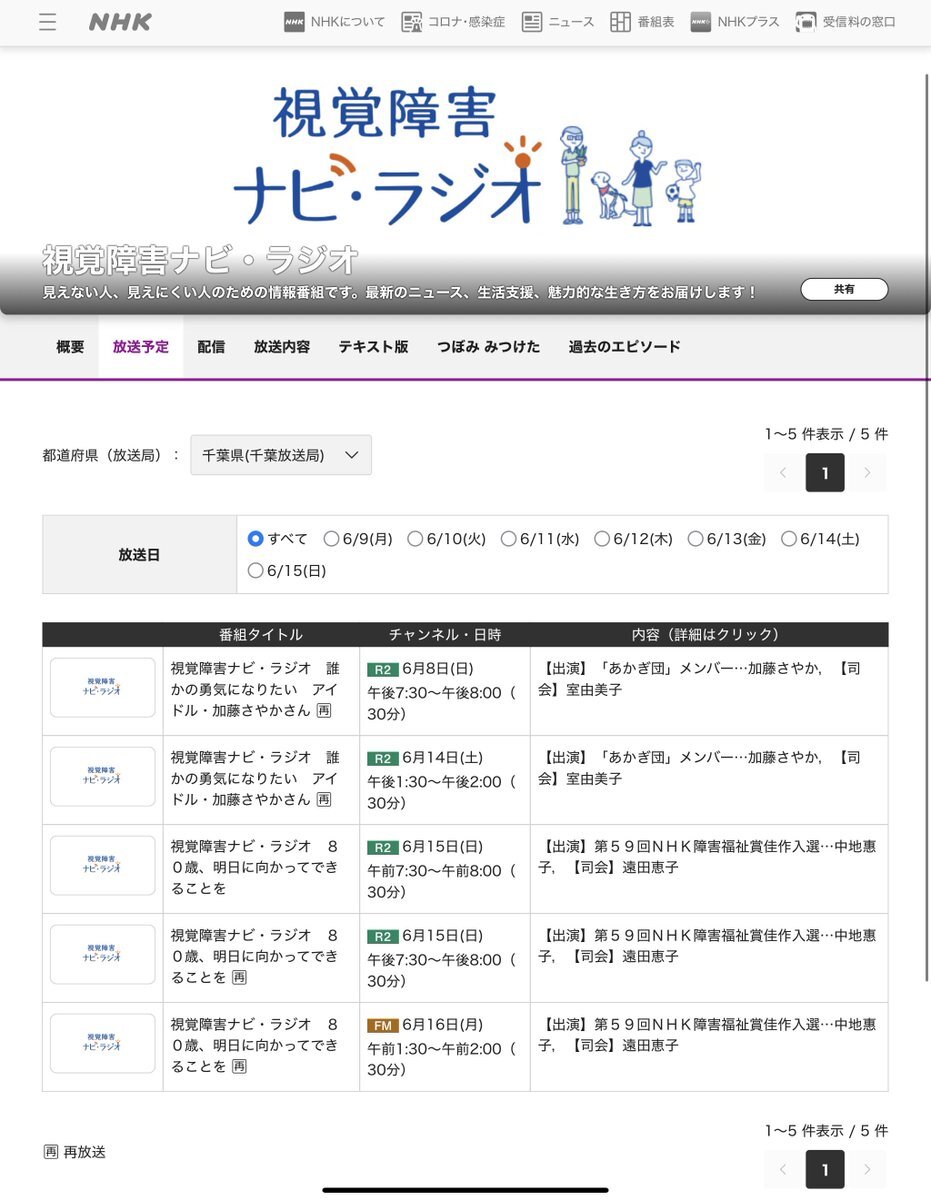
Task: Open content details for 6月8日(日) row
Action: tap(702, 679)
